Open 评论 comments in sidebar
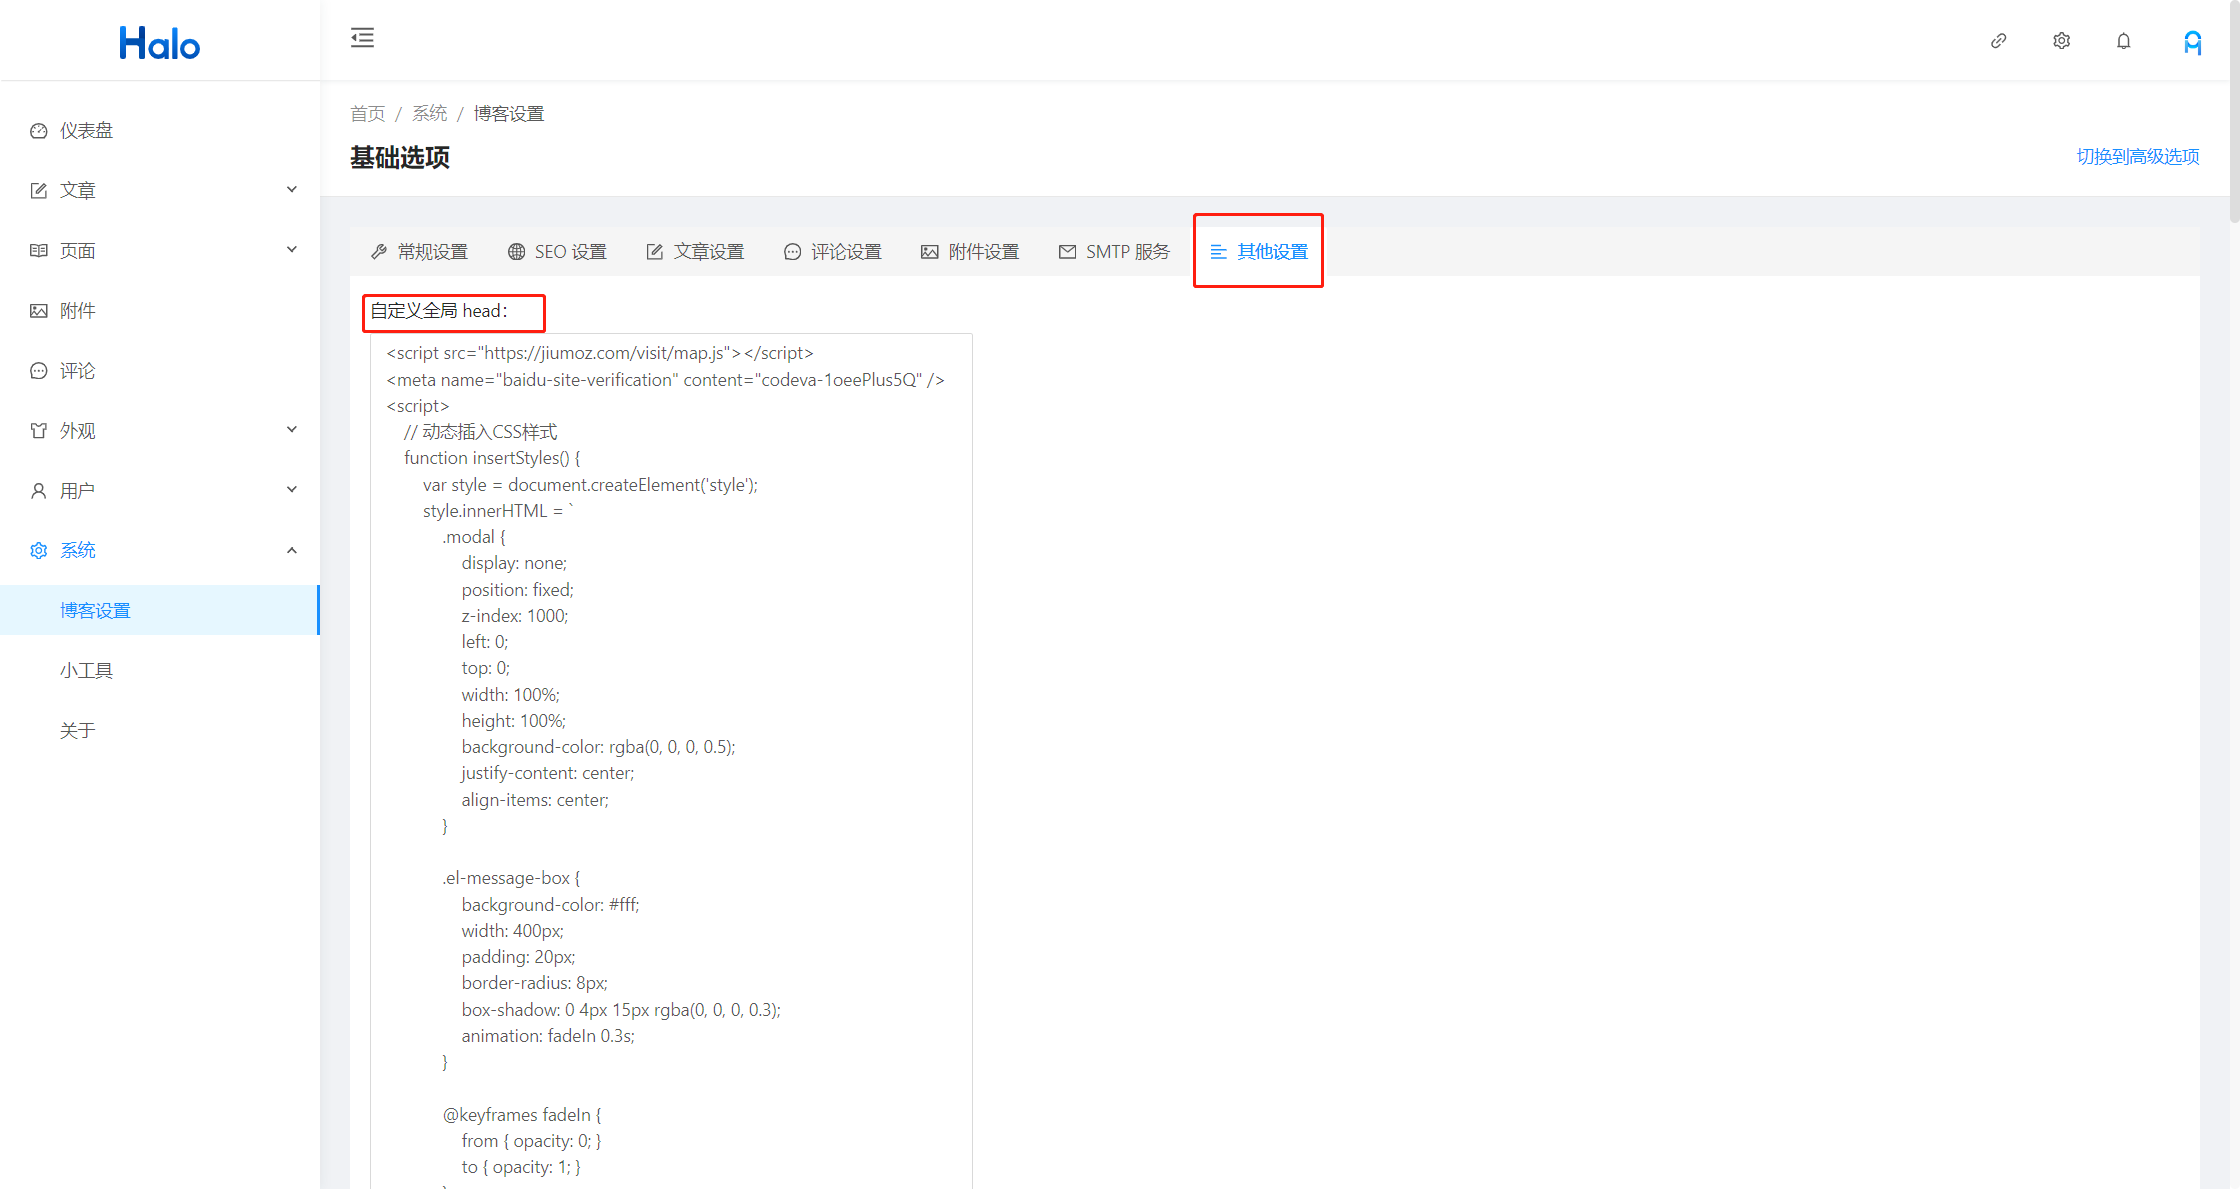The width and height of the screenshot is (2240, 1189). [x=77, y=371]
